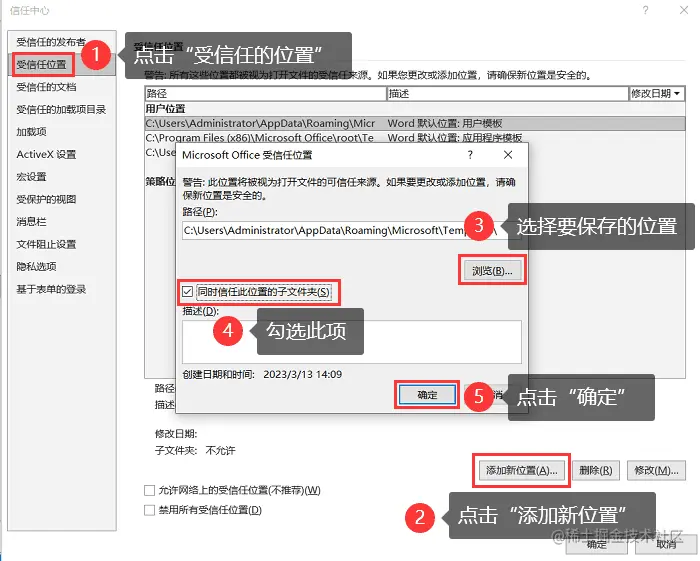
Task: Close the 信任中心 window
Action: [683, 10]
